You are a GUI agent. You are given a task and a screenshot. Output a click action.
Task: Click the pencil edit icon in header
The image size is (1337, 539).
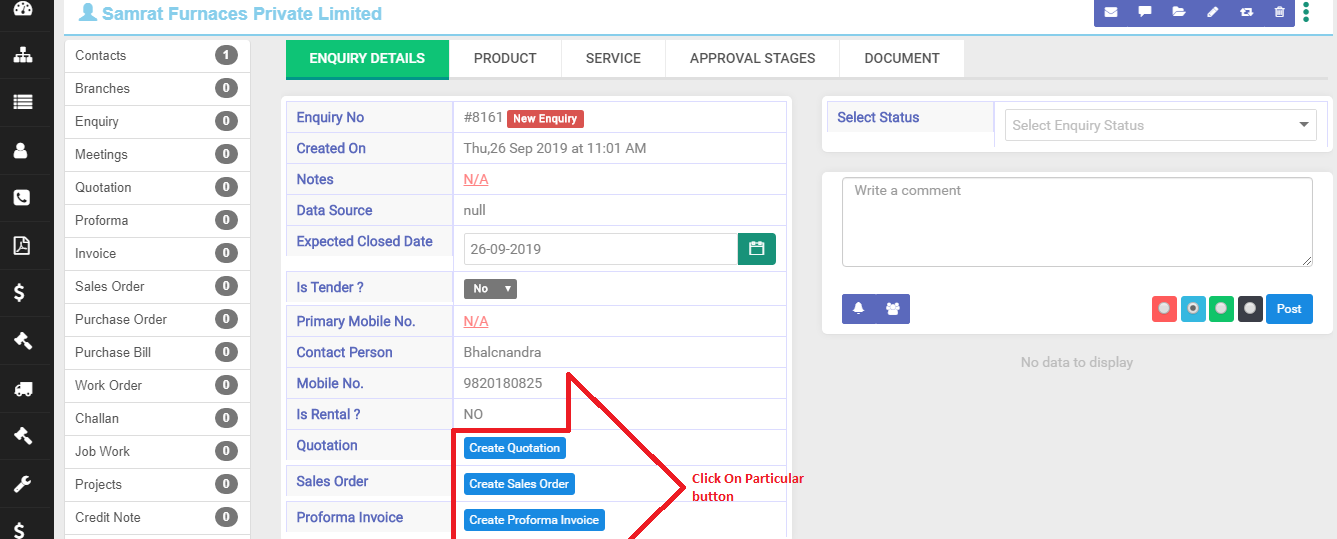[1212, 12]
